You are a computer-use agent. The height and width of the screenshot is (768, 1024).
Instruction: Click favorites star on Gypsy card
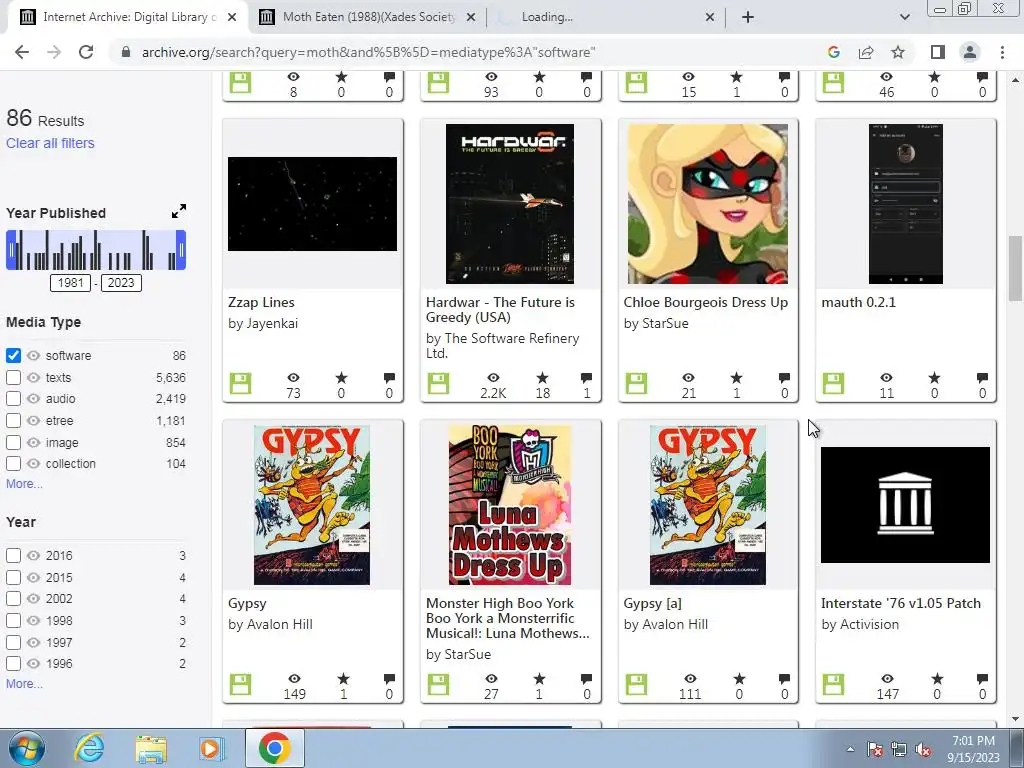344,679
